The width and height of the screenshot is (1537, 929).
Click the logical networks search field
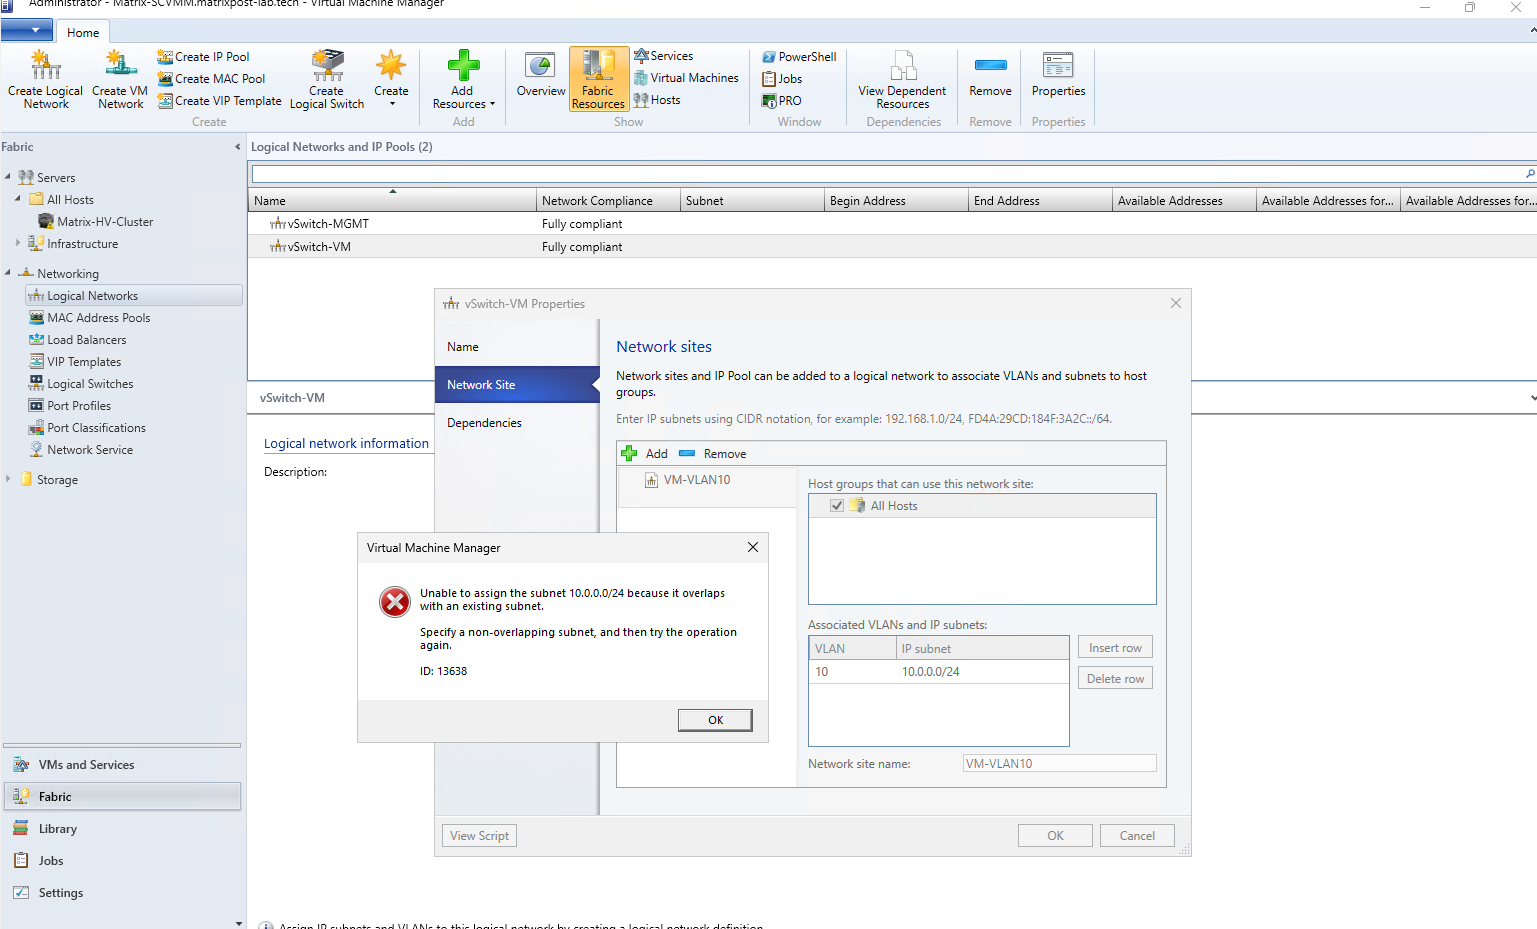coord(887,174)
